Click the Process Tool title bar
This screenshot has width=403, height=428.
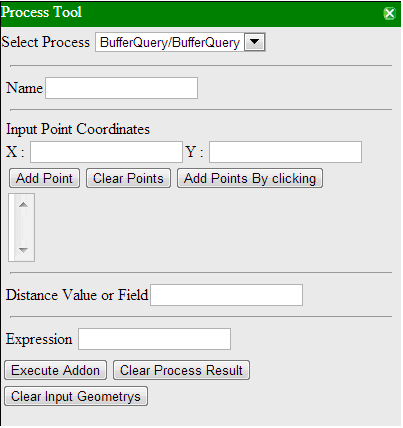[201, 14]
